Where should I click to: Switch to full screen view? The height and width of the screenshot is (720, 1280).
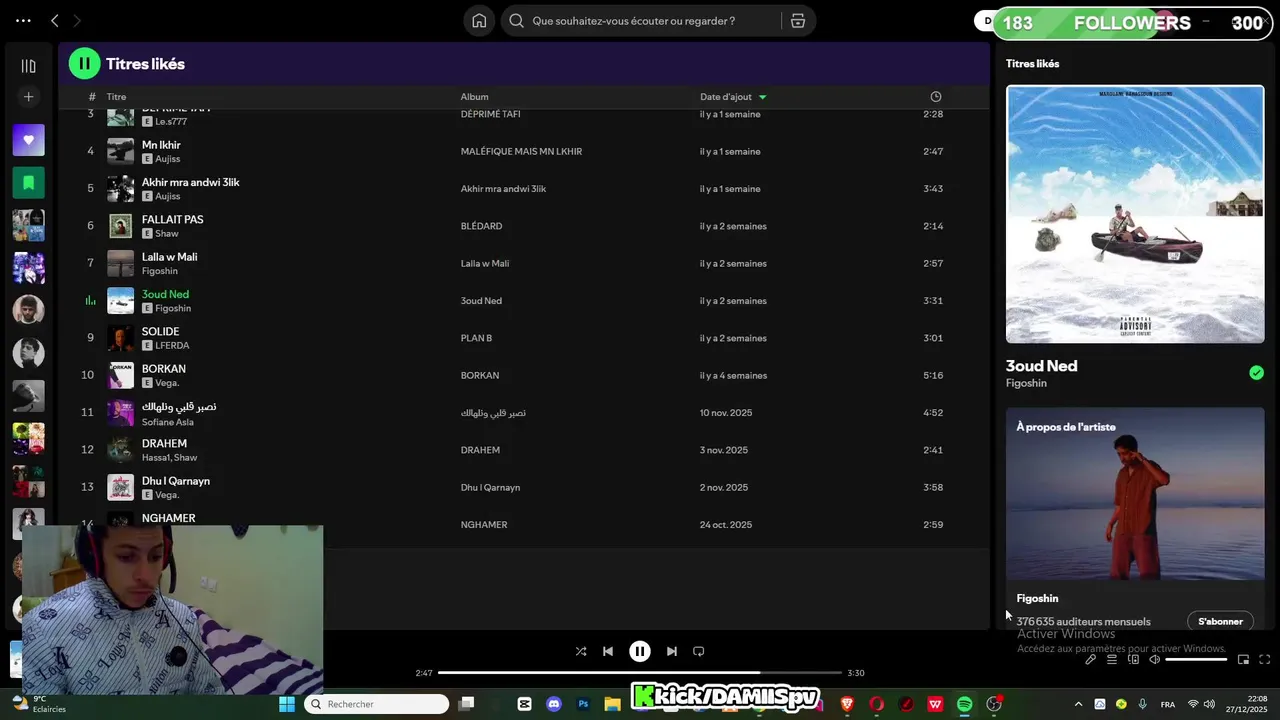1264,659
